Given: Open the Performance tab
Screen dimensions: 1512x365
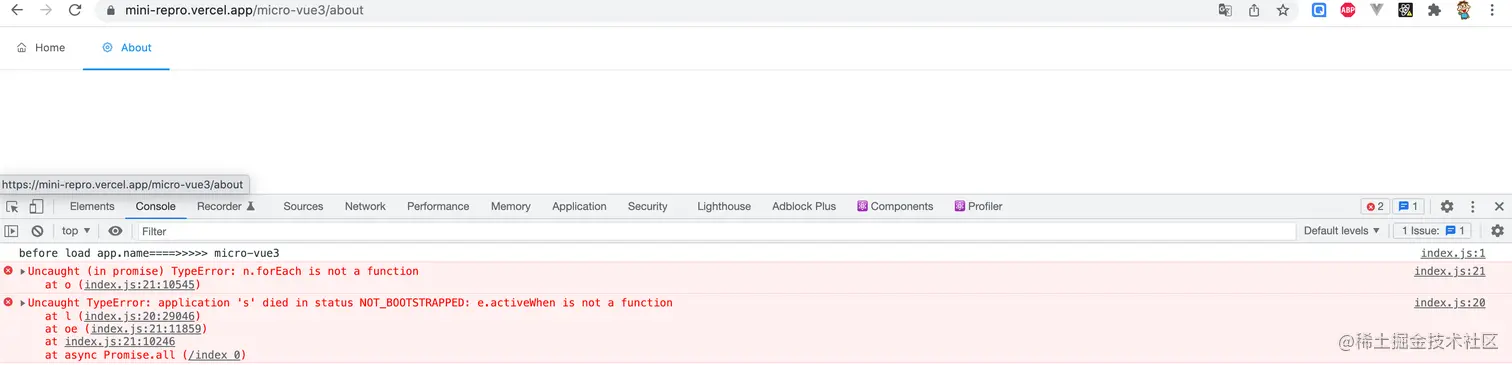Looking at the screenshot, I should [x=438, y=206].
